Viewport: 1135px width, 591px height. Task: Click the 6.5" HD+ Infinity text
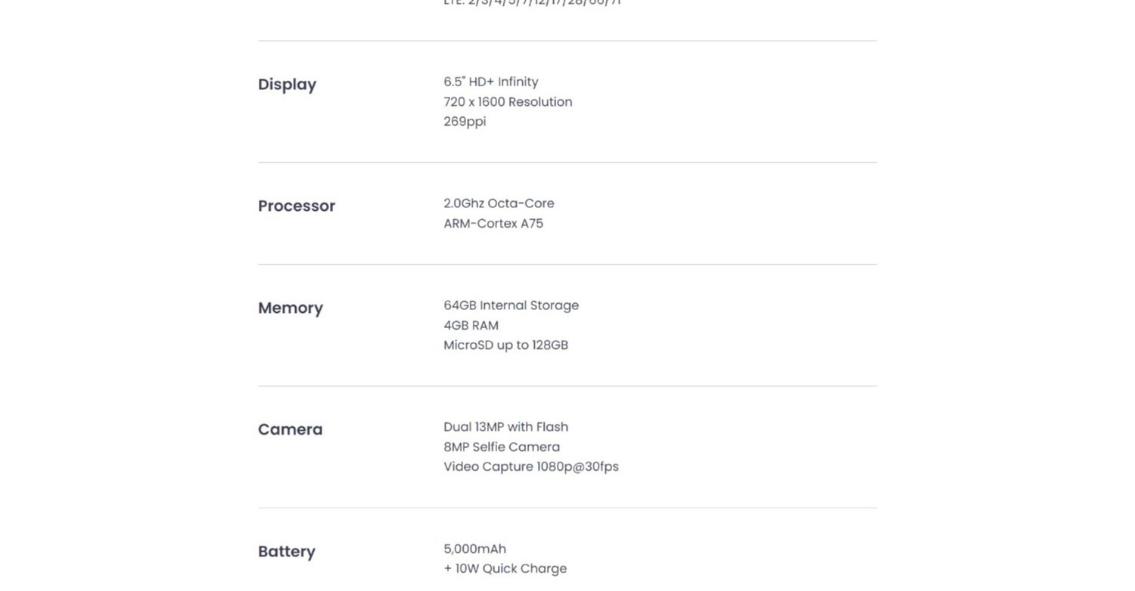tap(491, 82)
